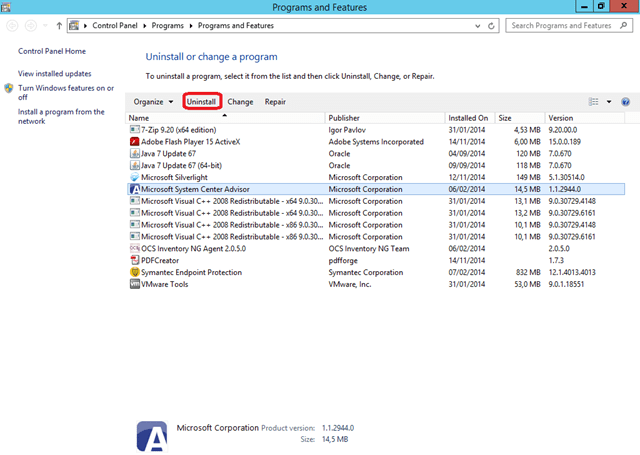Select Microsoft Visual C++ x64 version 9.0.30729.4148
This screenshot has height=455, width=640.
point(376,201)
